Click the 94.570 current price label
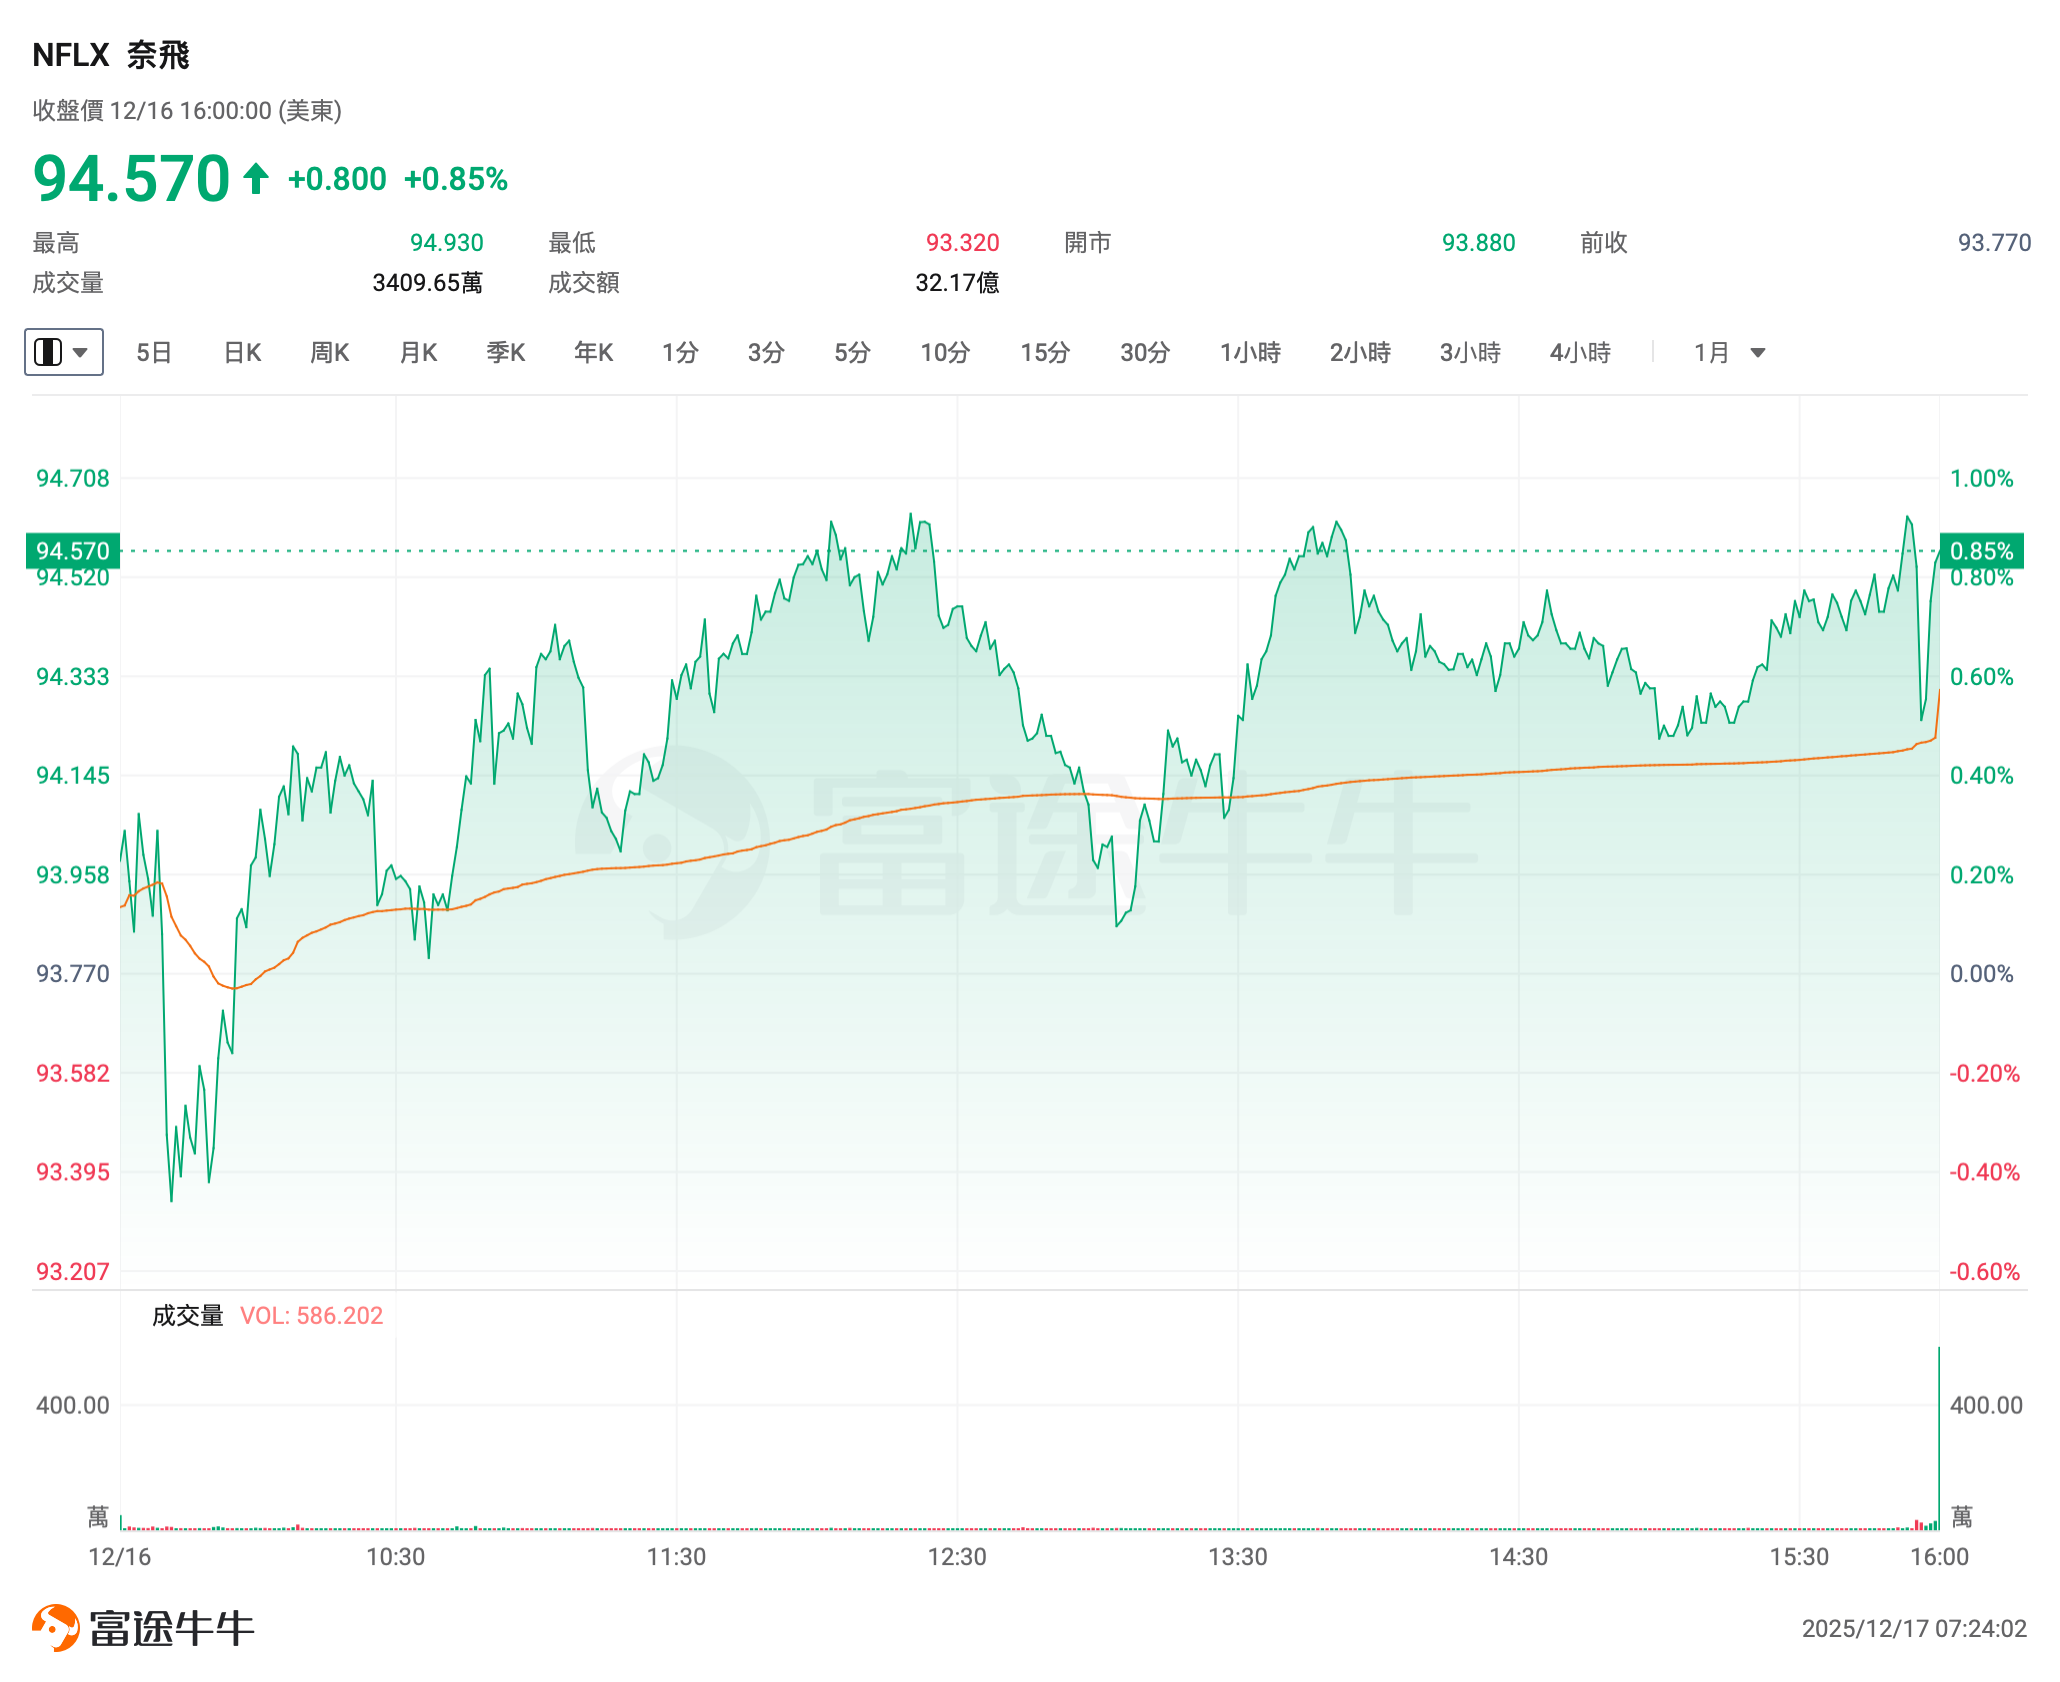2060x1682 pixels. click(x=72, y=551)
